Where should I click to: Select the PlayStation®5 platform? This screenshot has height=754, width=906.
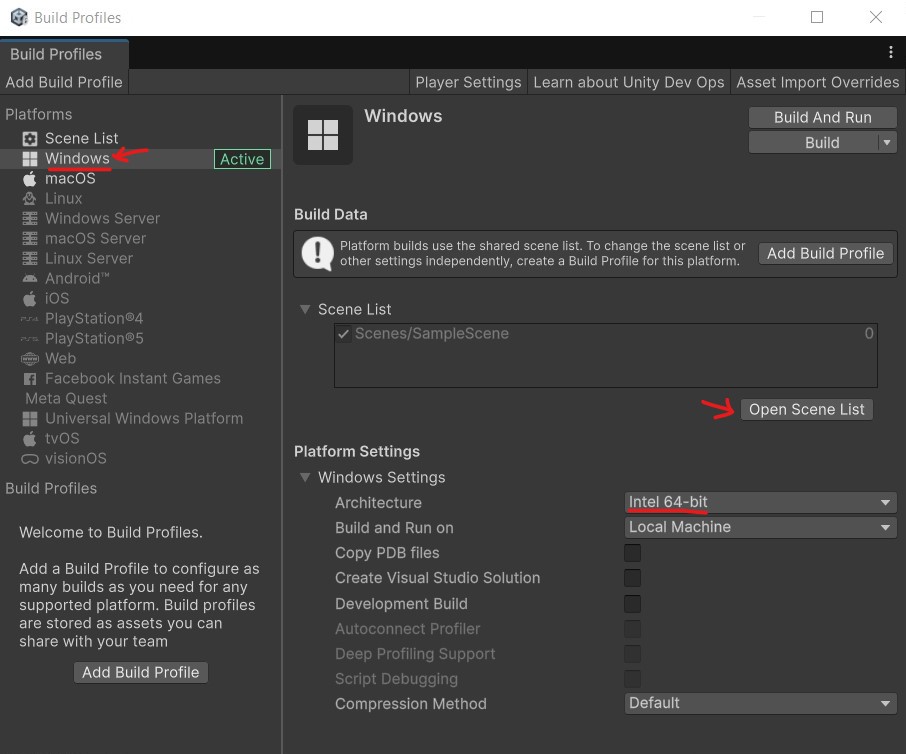click(140, 339)
